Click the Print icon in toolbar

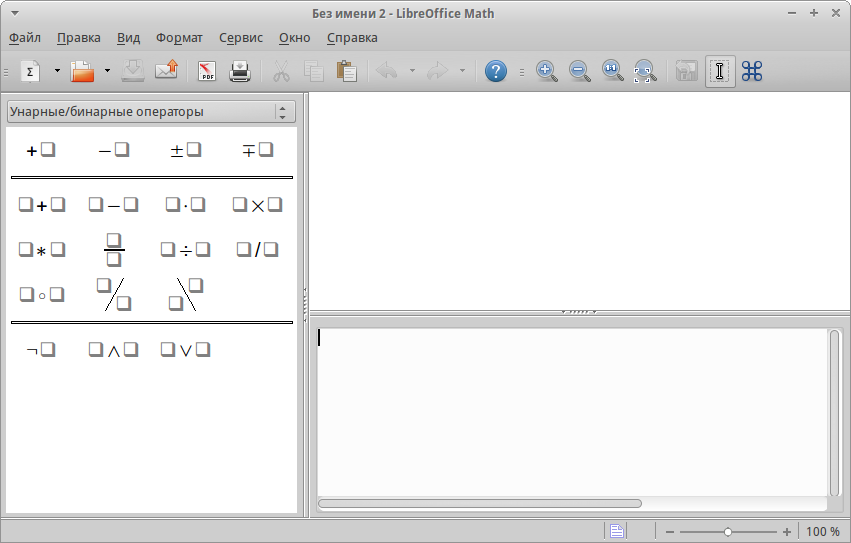[x=240, y=71]
